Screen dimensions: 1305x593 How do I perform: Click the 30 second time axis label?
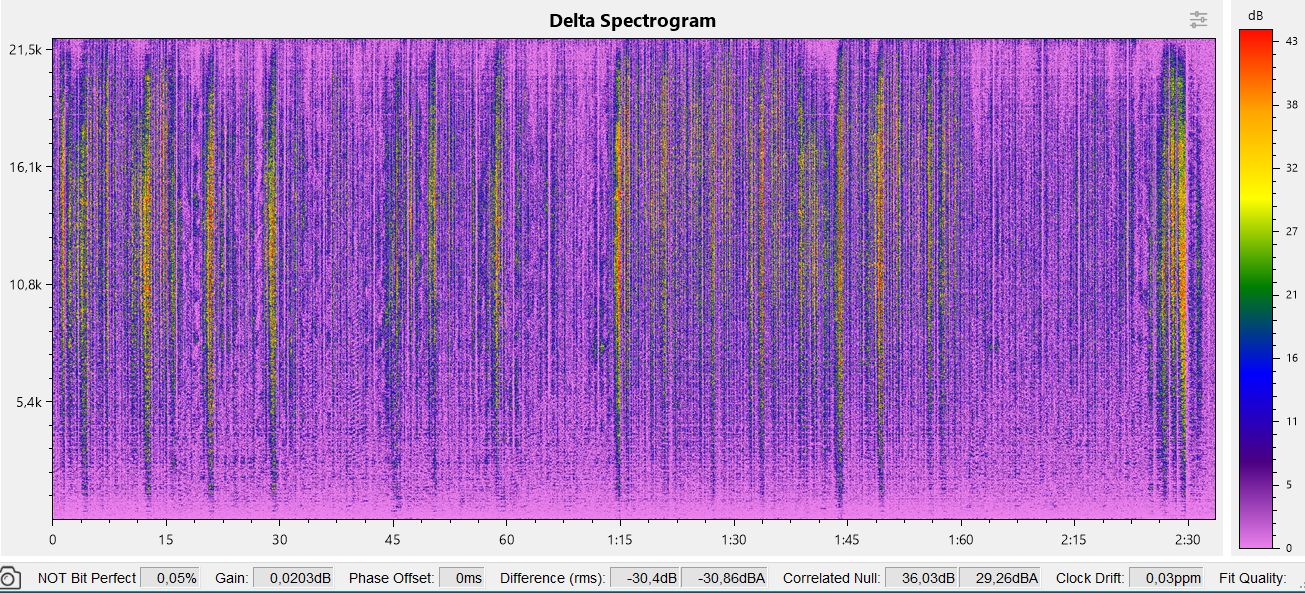[x=279, y=539]
